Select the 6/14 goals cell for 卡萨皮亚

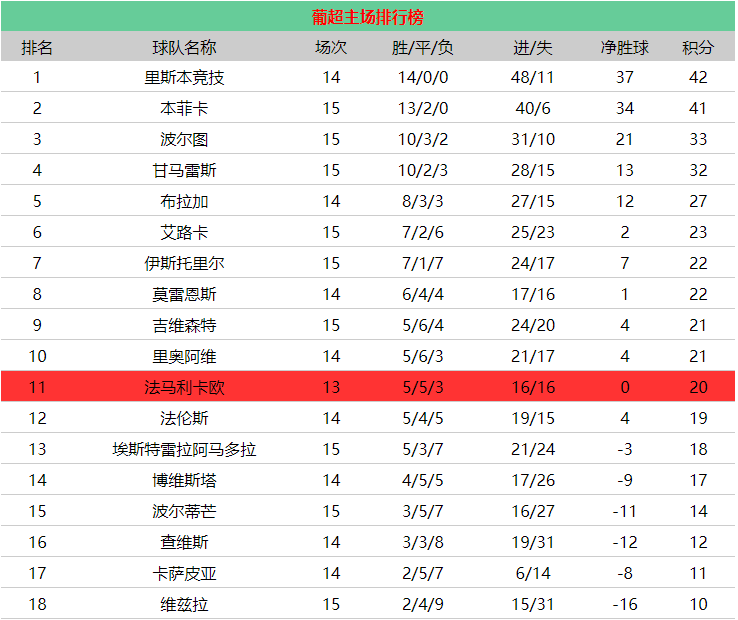click(532, 574)
